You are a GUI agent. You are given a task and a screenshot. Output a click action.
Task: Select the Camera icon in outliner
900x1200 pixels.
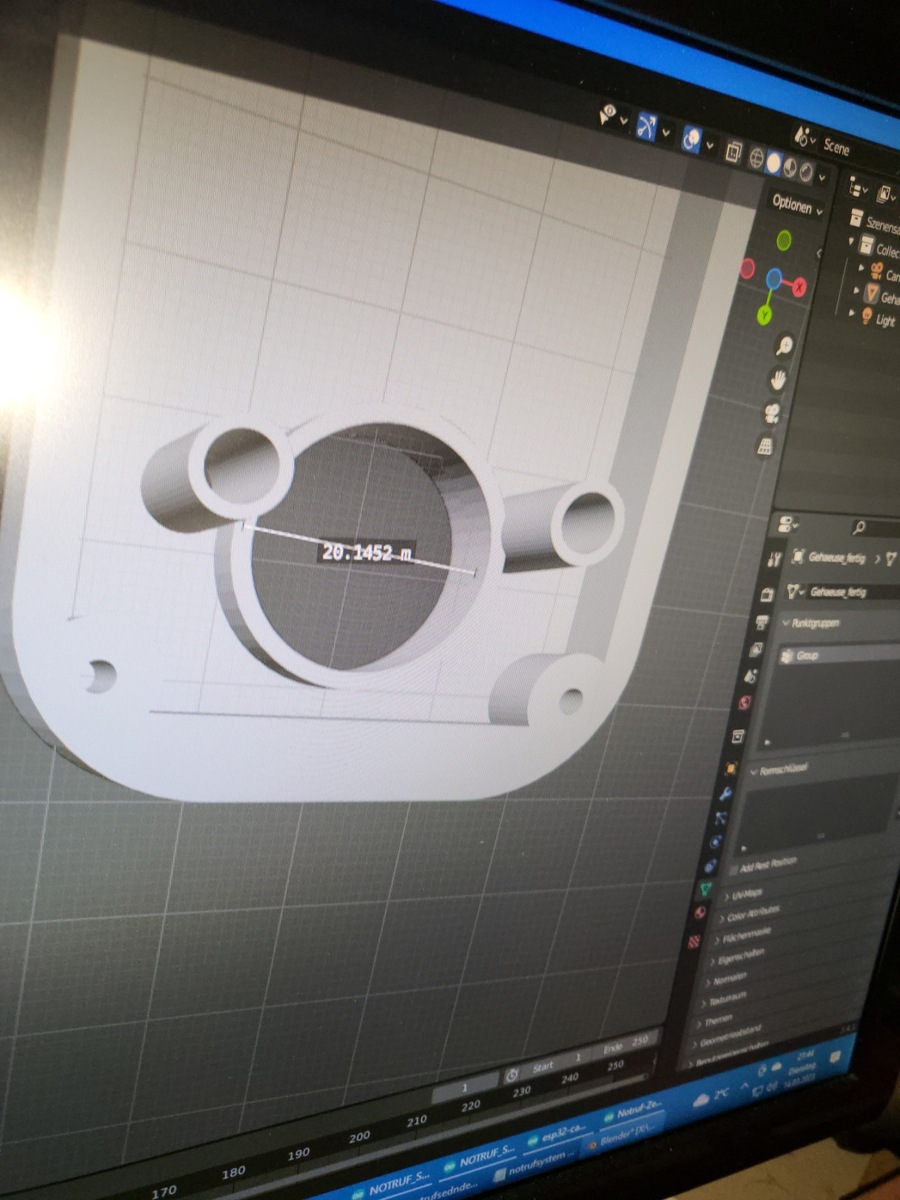click(x=877, y=270)
